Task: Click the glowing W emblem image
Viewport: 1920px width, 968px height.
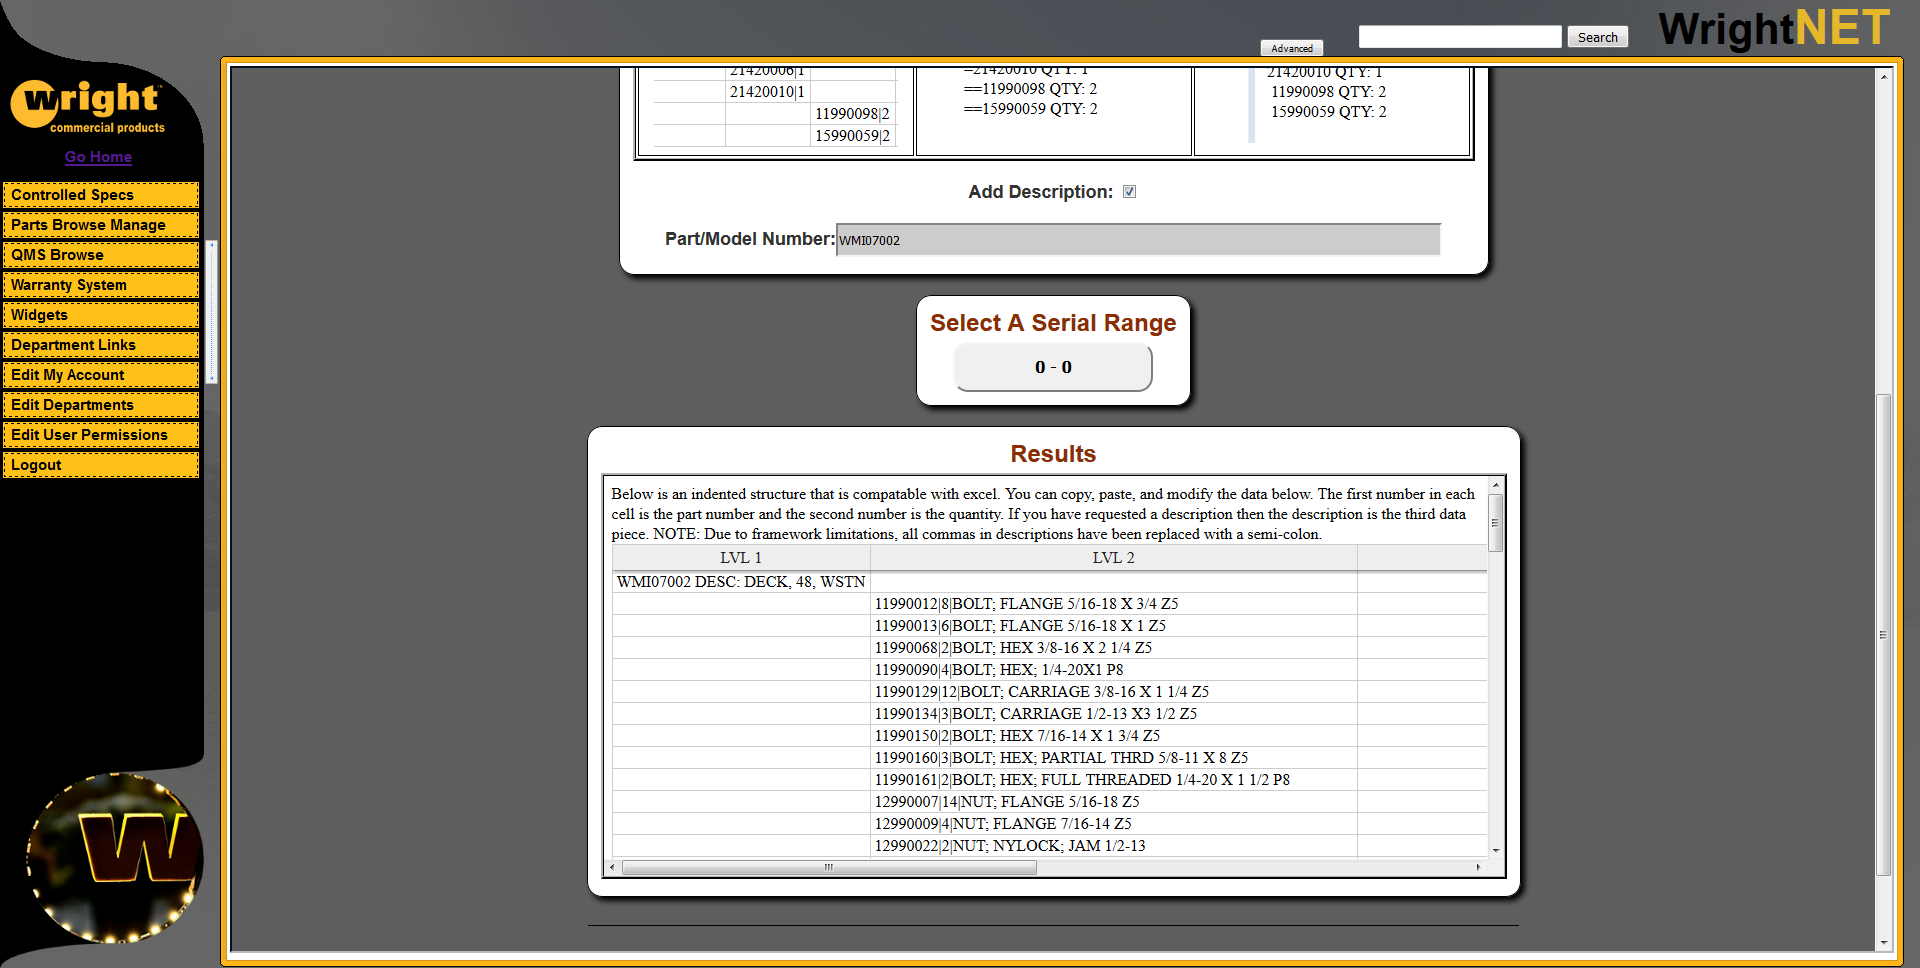Action: tap(113, 857)
